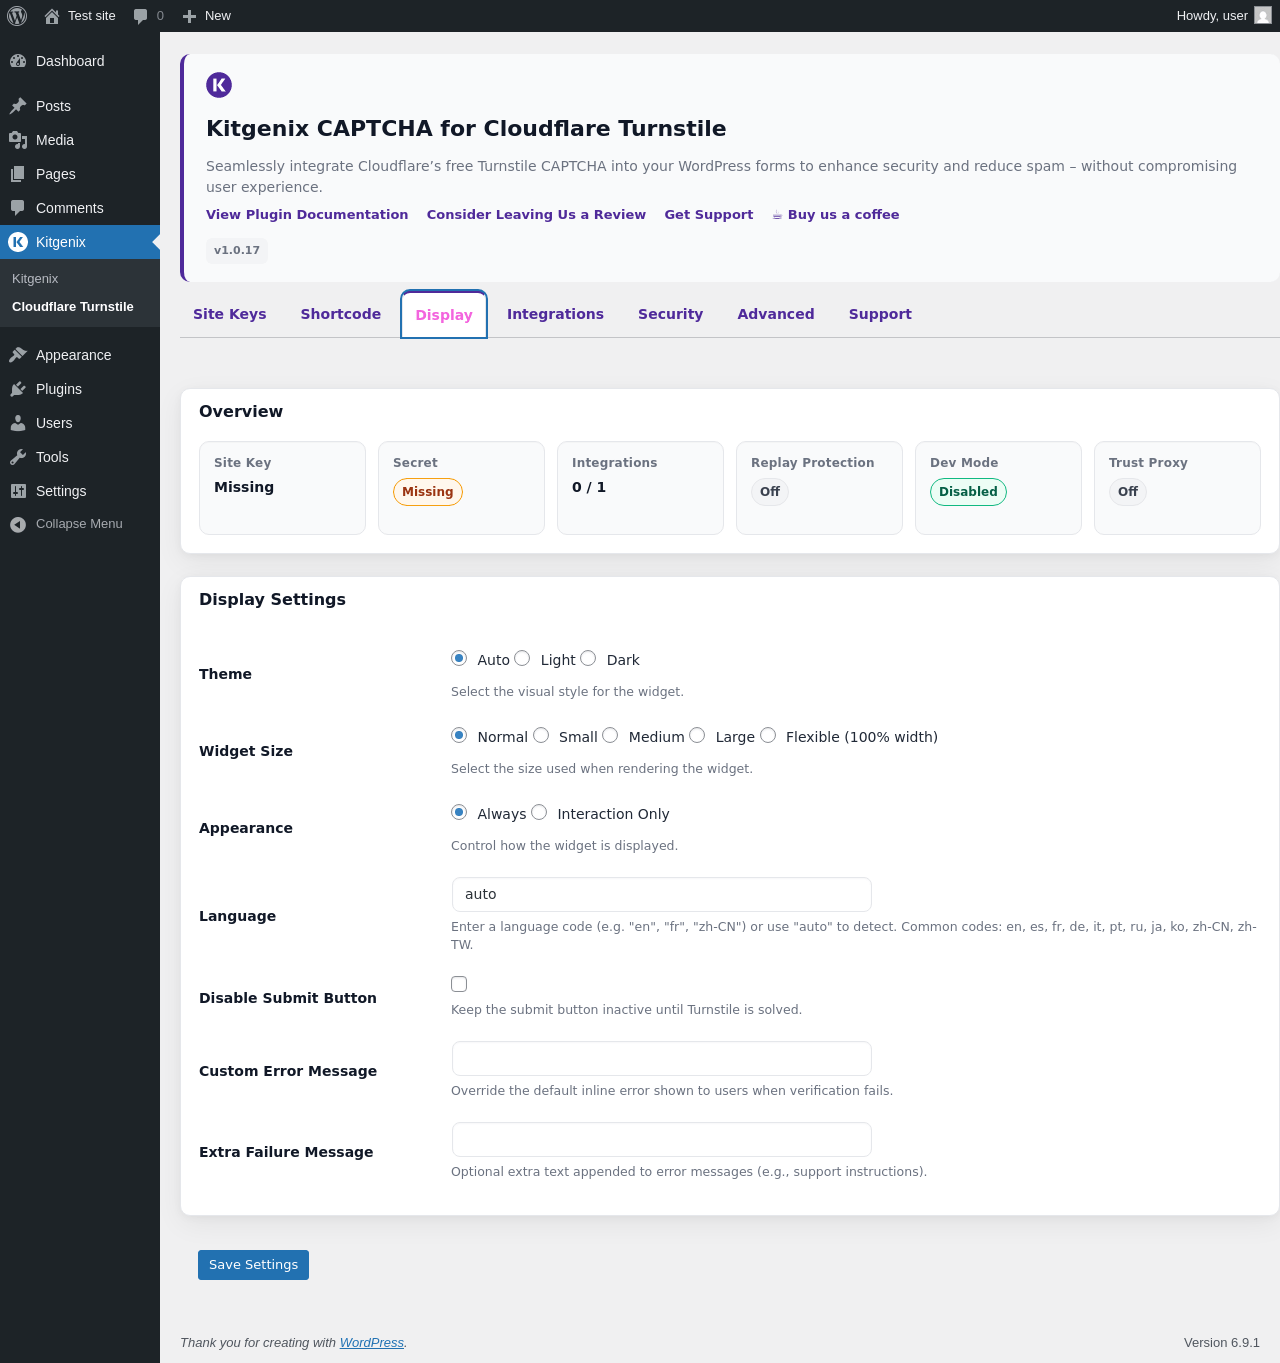Click the Save Settings button
This screenshot has height=1363, width=1280.
[x=253, y=1265]
